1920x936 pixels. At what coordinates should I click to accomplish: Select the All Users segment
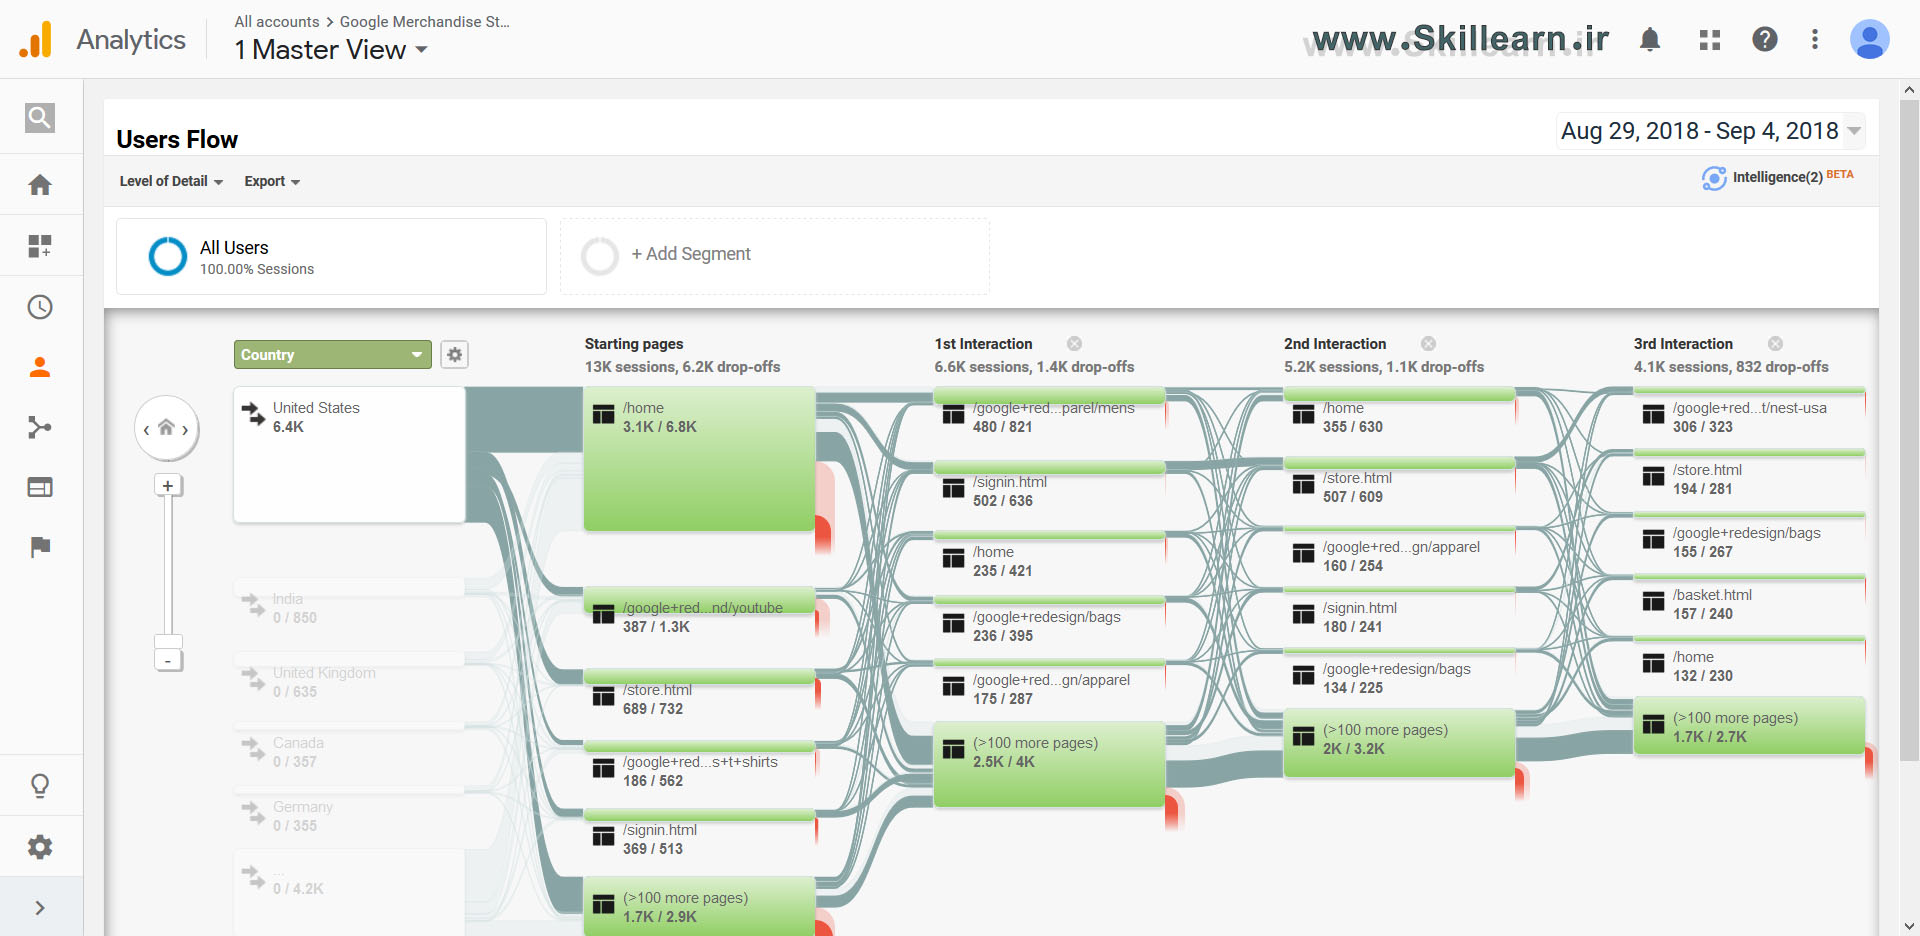coord(331,257)
